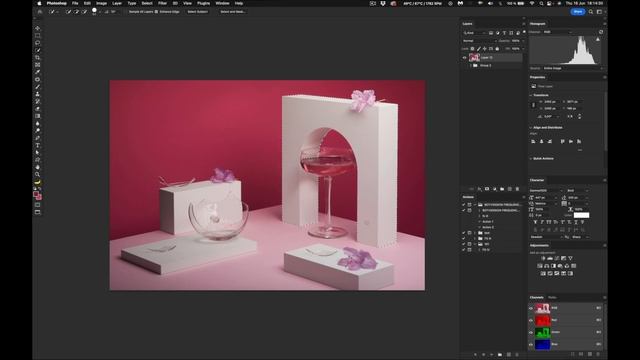Toggle Red channel visibility eye
Image resolution: width=640 pixels, height=360 pixels.
point(531,320)
